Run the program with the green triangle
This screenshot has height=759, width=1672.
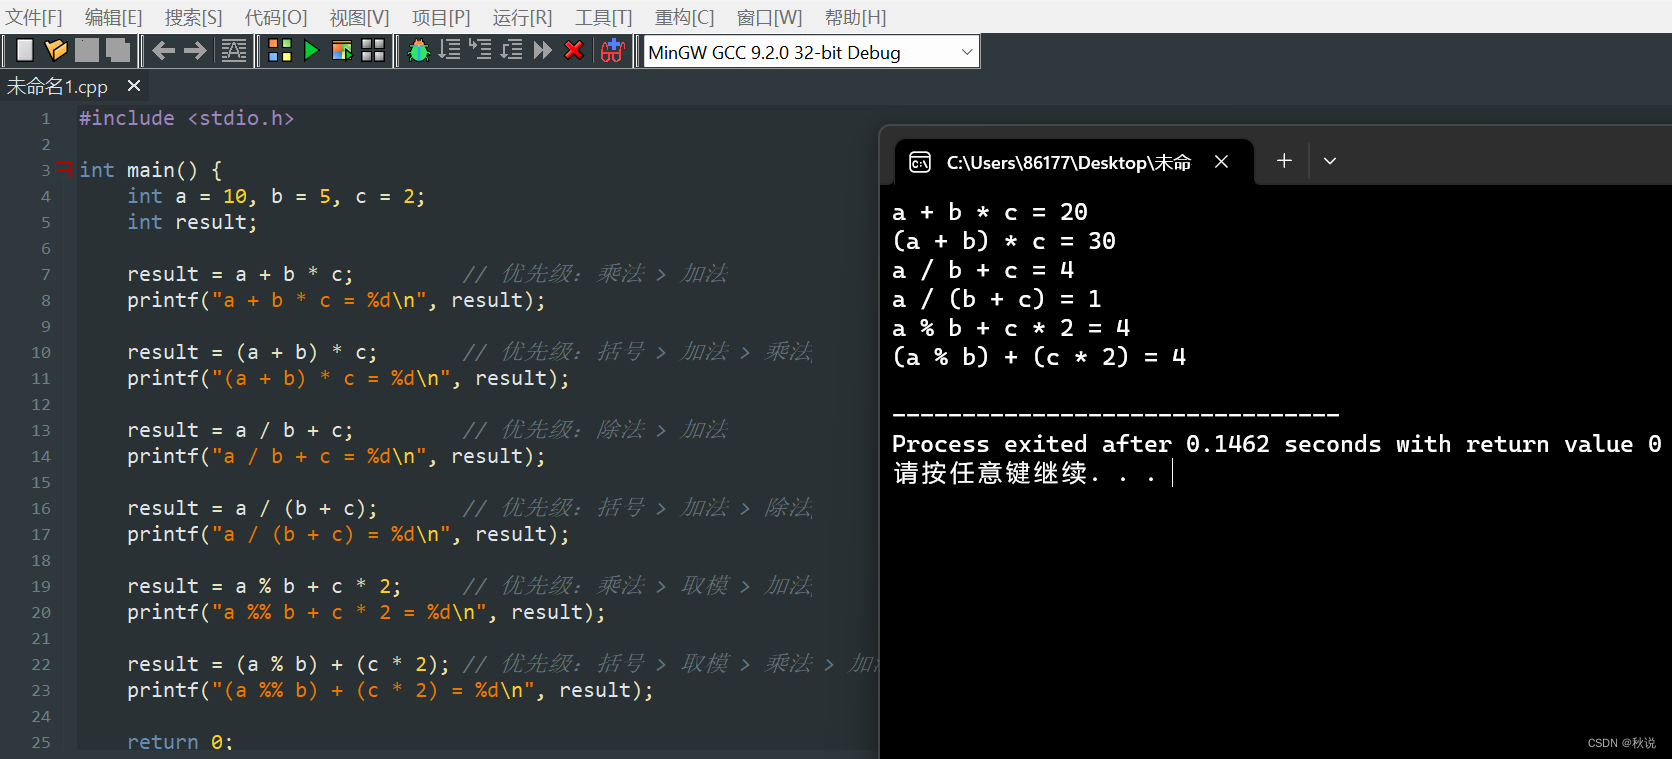[x=311, y=51]
